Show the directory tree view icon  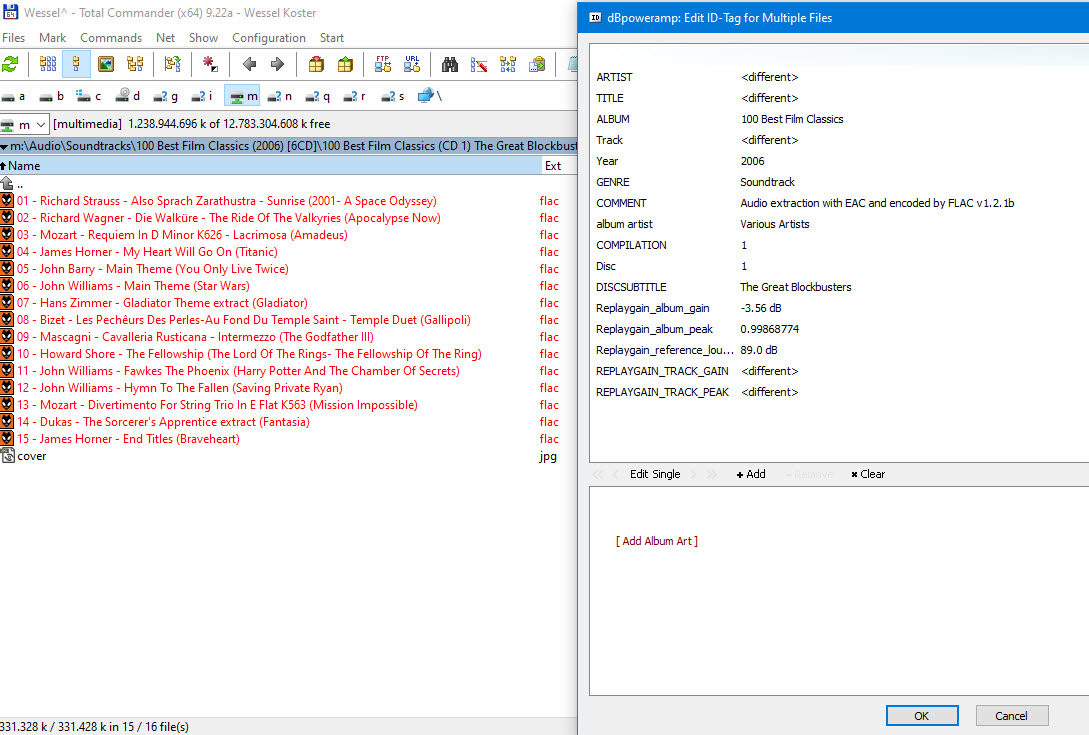[135, 65]
